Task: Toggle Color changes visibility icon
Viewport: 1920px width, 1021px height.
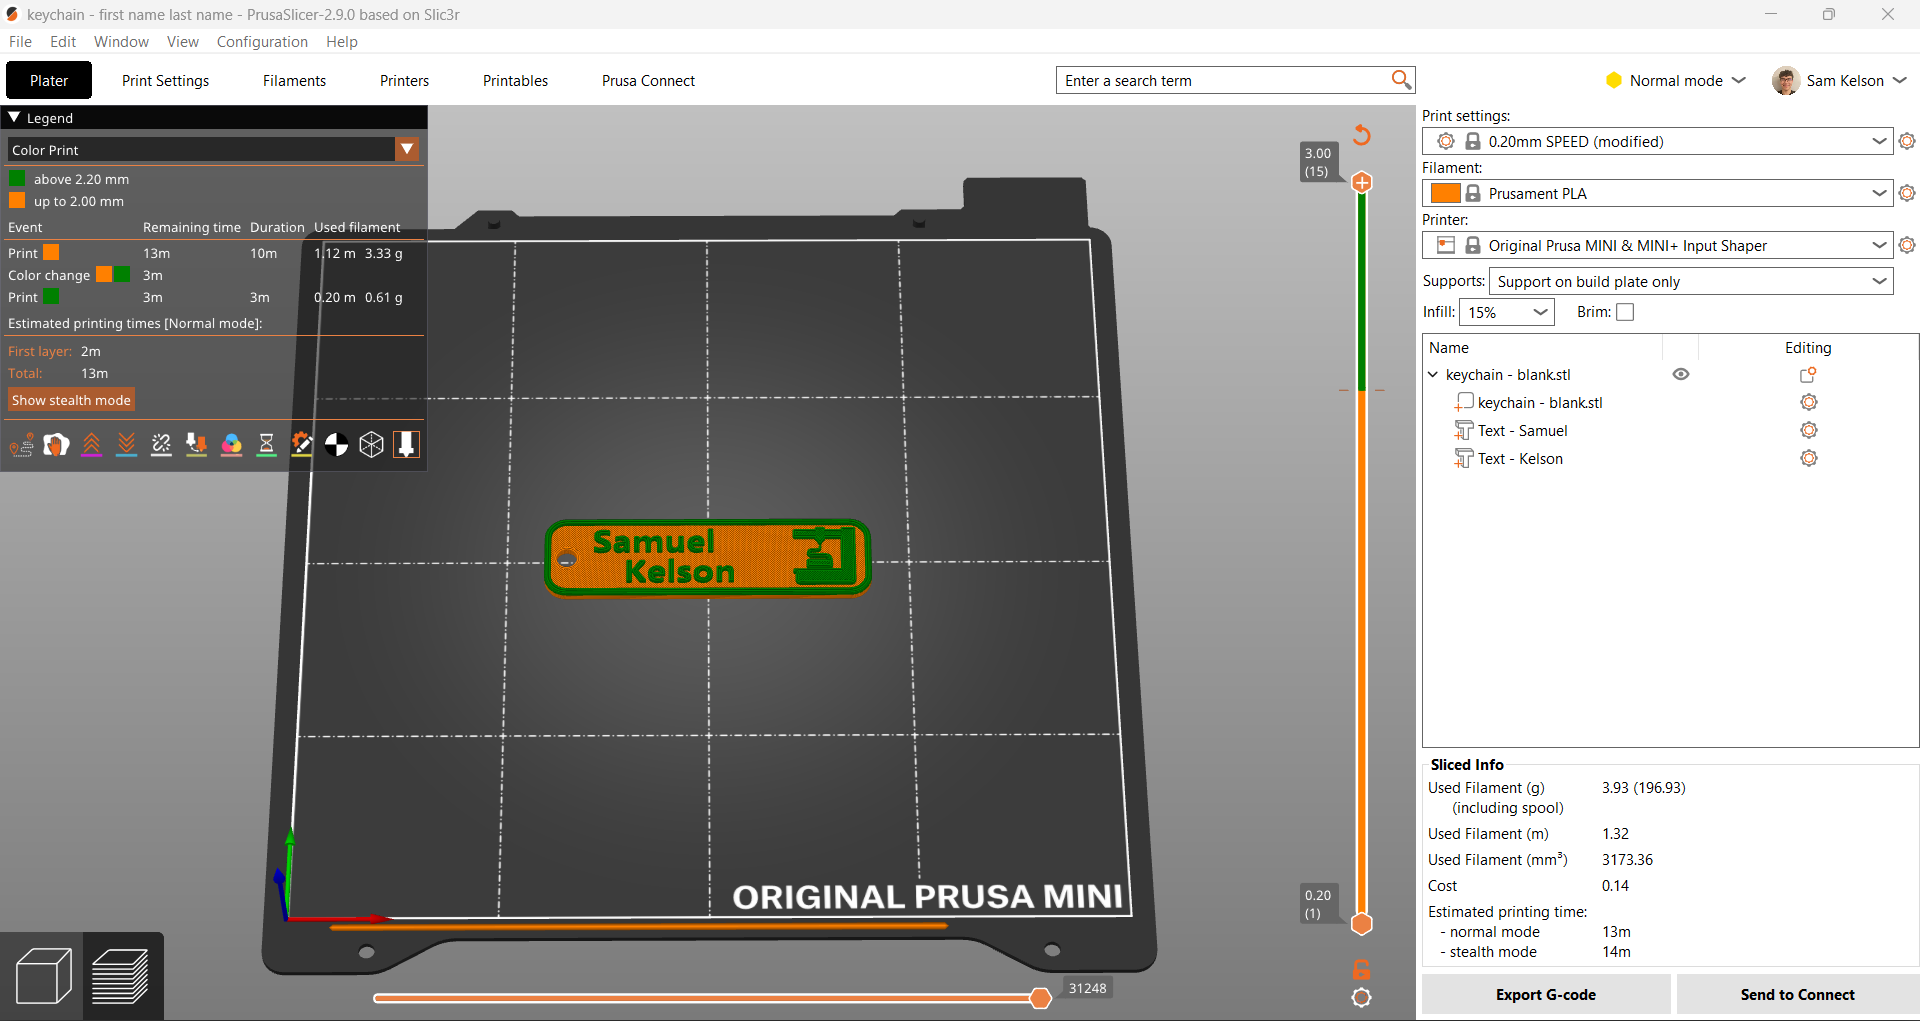Action: (231, 445)
